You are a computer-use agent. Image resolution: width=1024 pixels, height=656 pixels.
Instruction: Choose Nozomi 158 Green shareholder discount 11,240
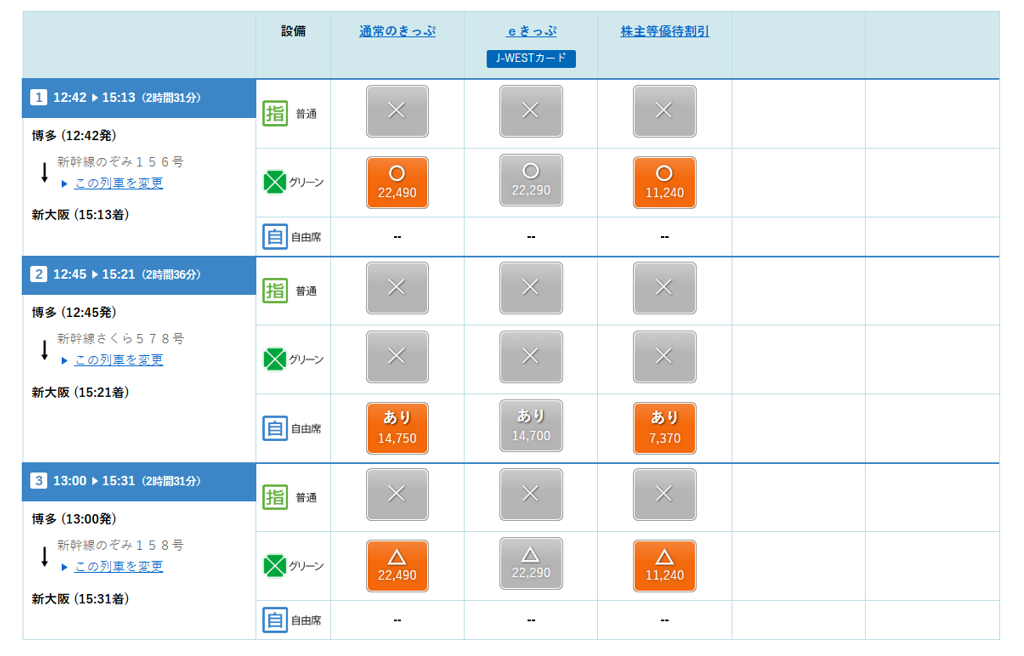(x=664, y=566)
